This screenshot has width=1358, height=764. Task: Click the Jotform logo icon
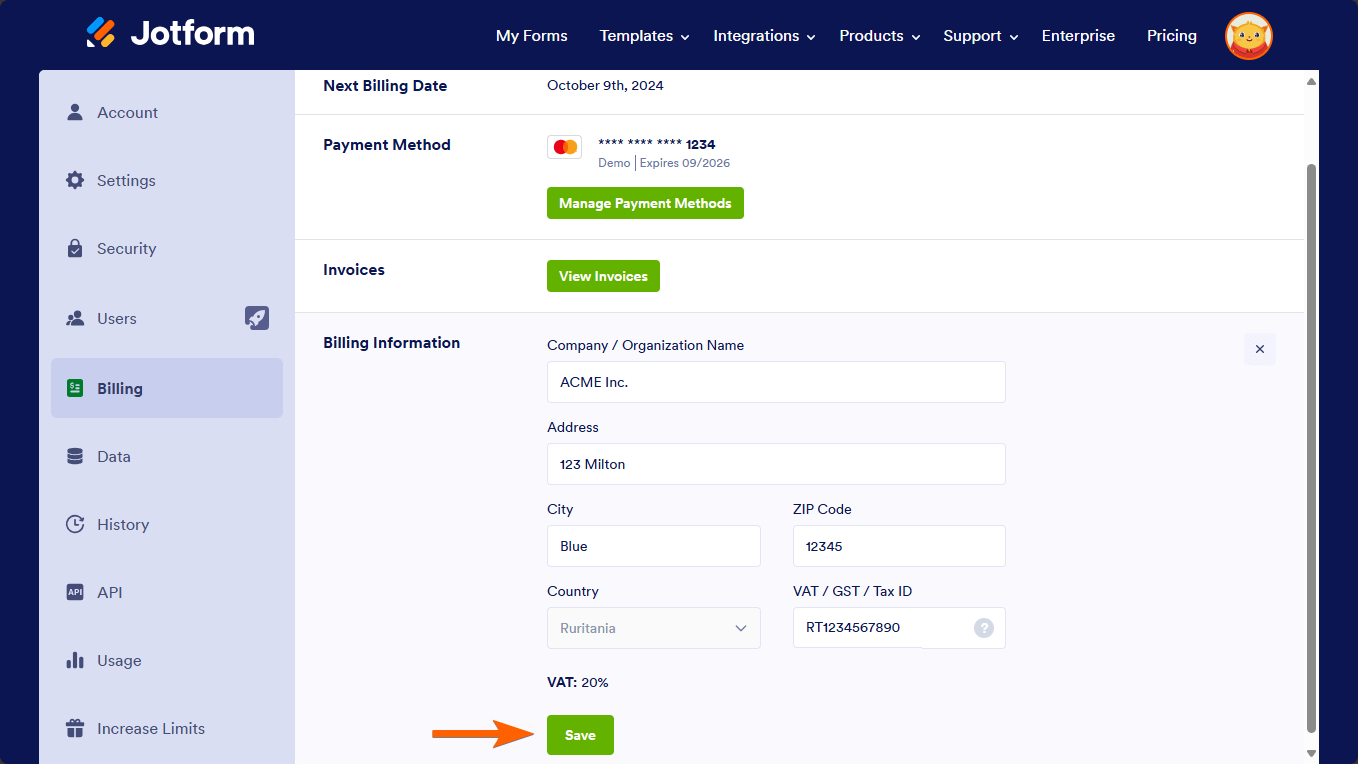pos(101,33)
